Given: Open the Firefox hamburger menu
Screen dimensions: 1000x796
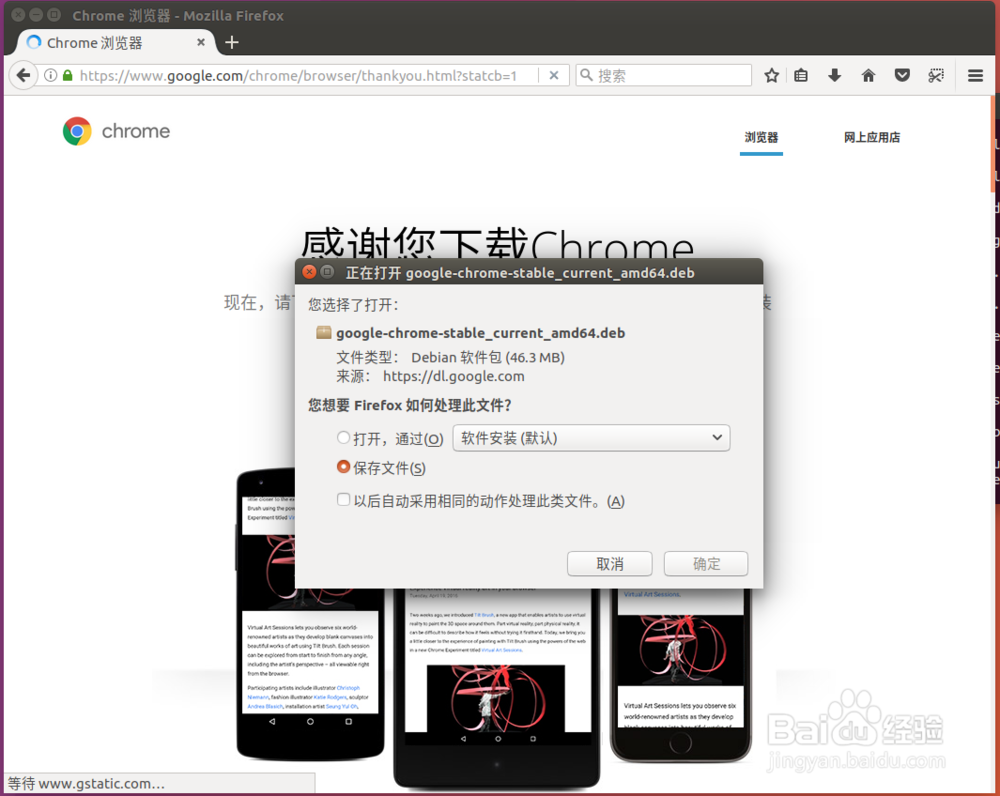Looking at the screenshot, I should (x=975, y=75).
